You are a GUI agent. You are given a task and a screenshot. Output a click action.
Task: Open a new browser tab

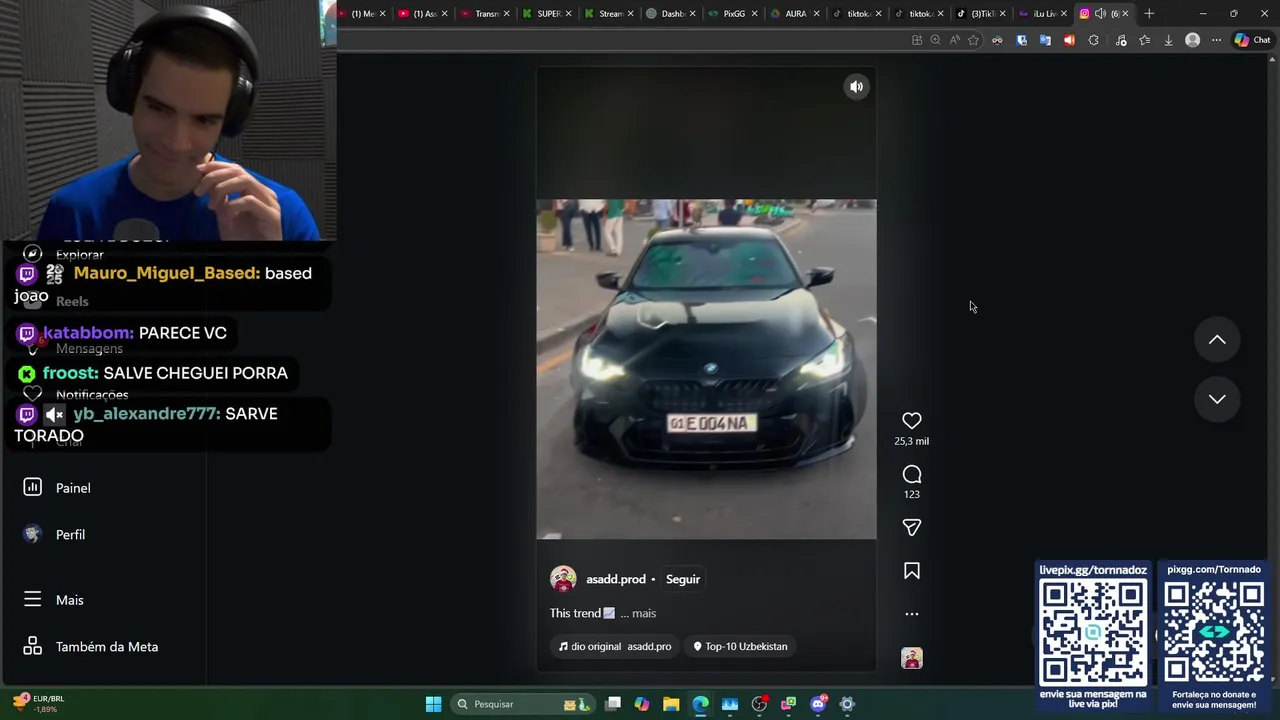click(1149, 14)
